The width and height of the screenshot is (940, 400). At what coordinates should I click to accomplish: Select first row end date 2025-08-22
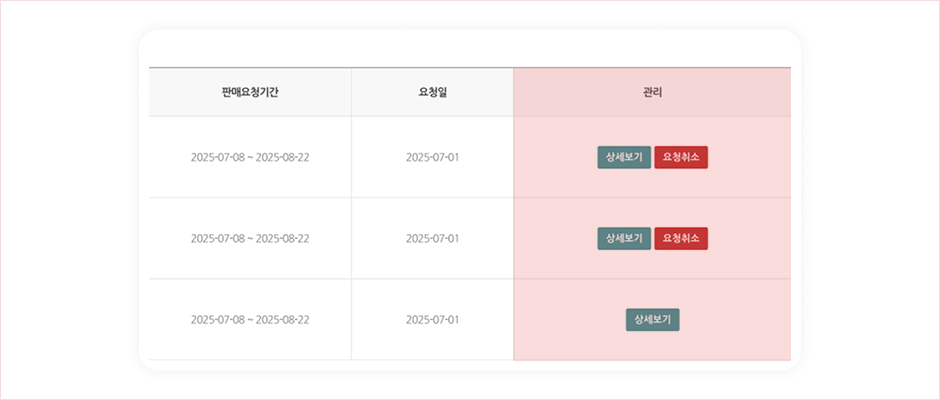click(x=283, y=157)
